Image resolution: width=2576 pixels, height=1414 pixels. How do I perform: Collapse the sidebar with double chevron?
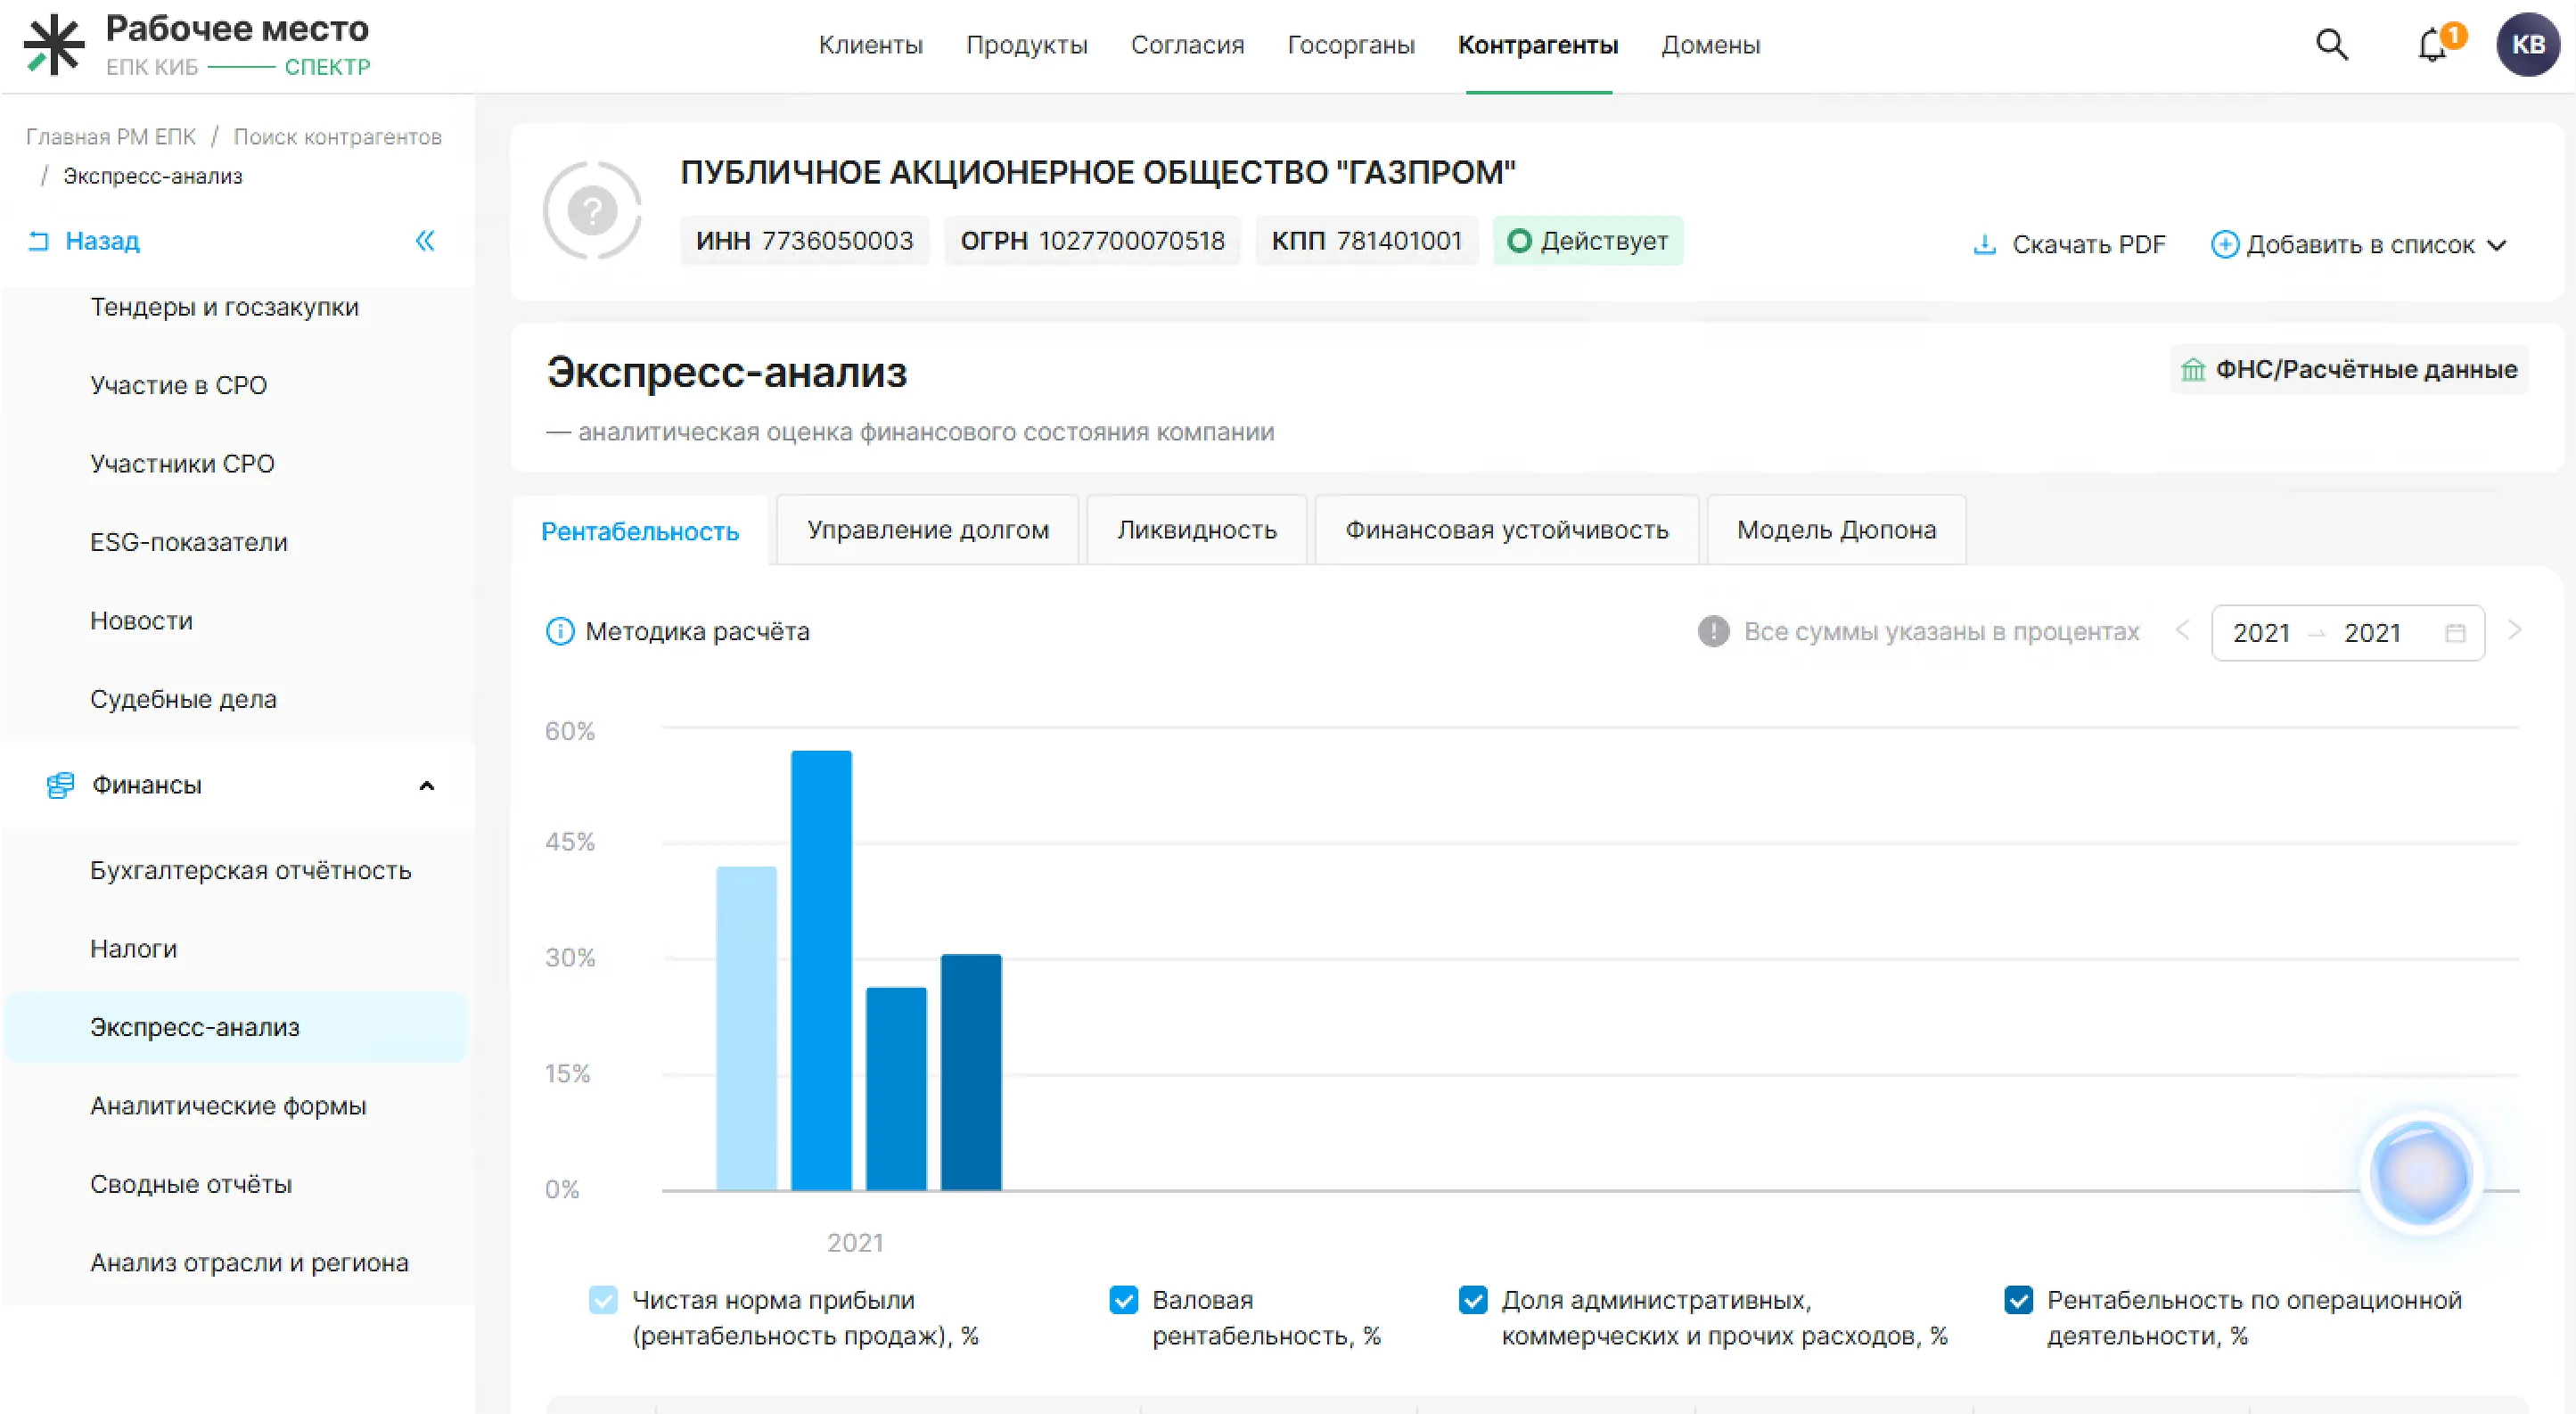point(425,241)
